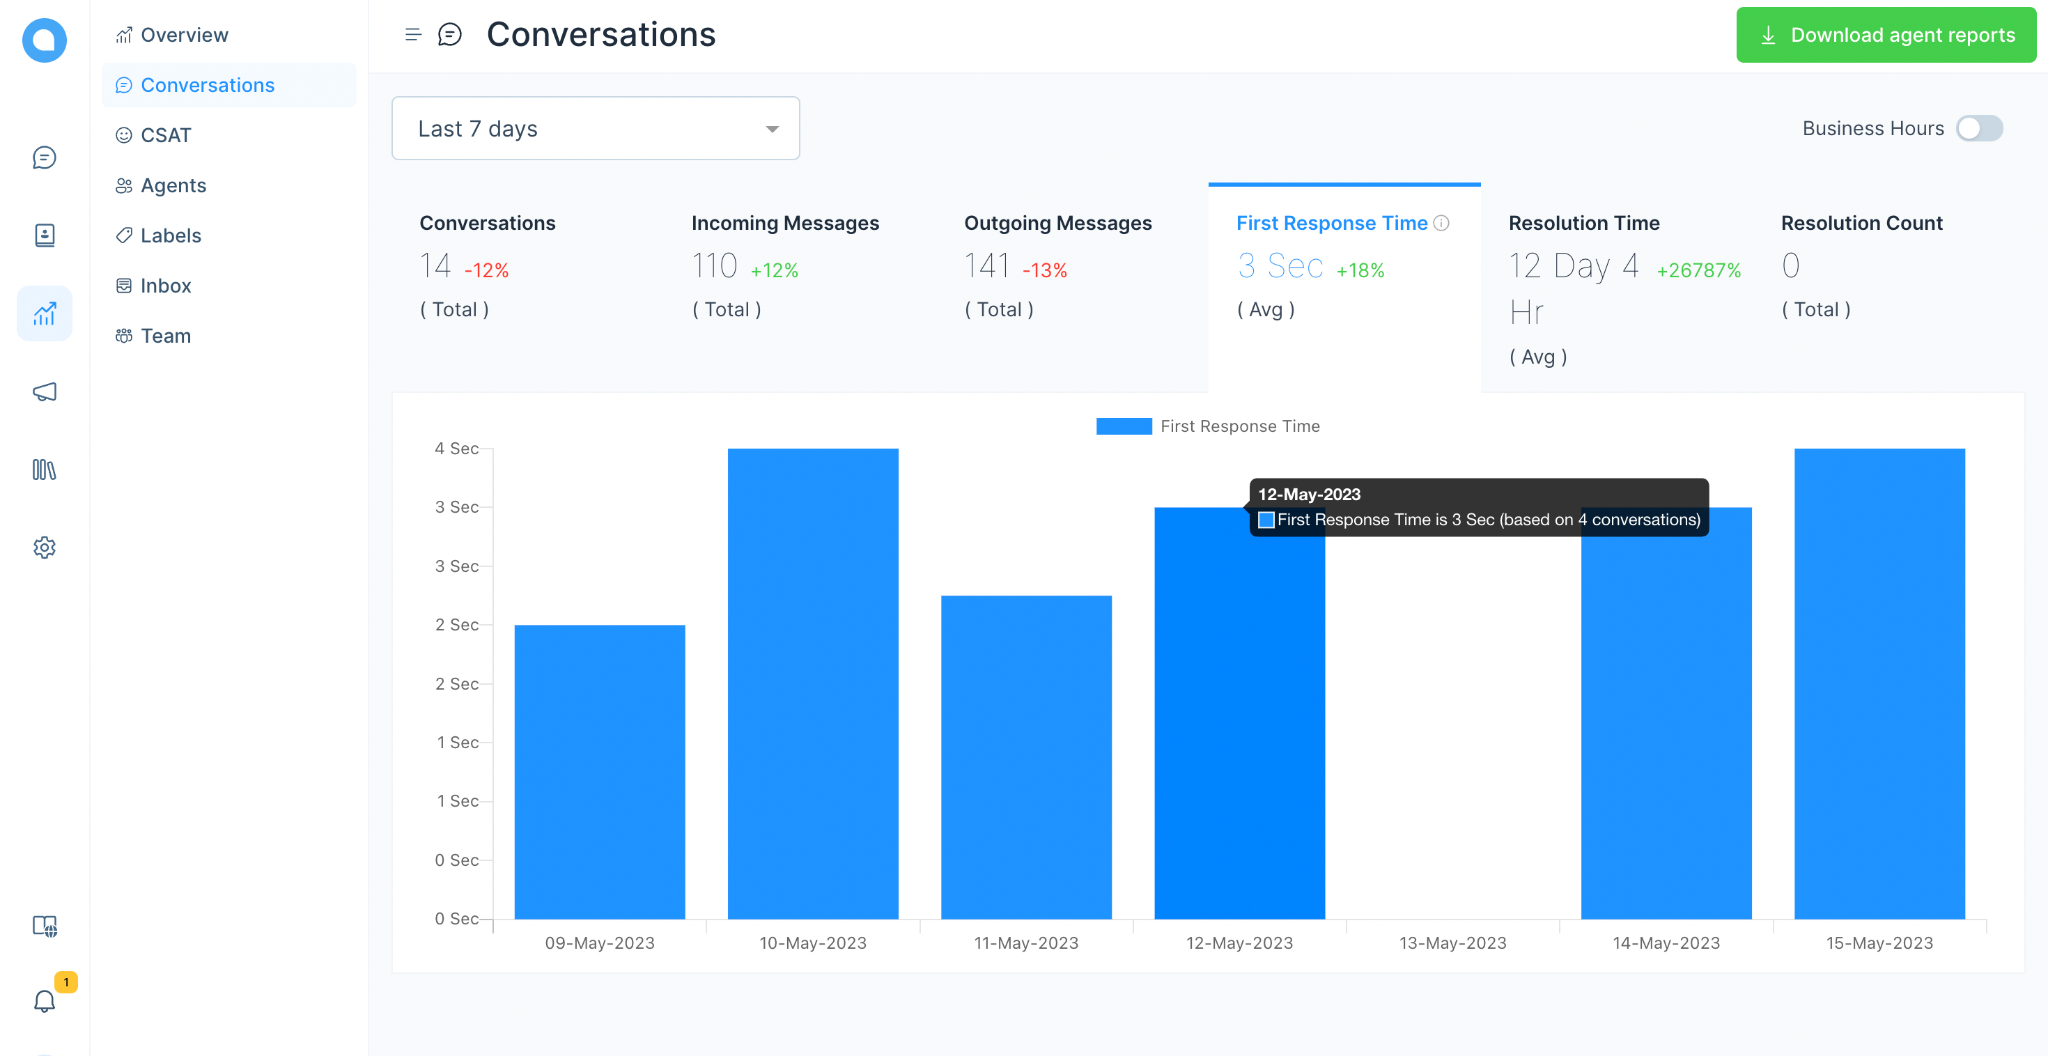This screenshot has width=2048, height=1056.
Task: Select the Outgoing Messages metric tab
Action: click(x=1072, y=287)
